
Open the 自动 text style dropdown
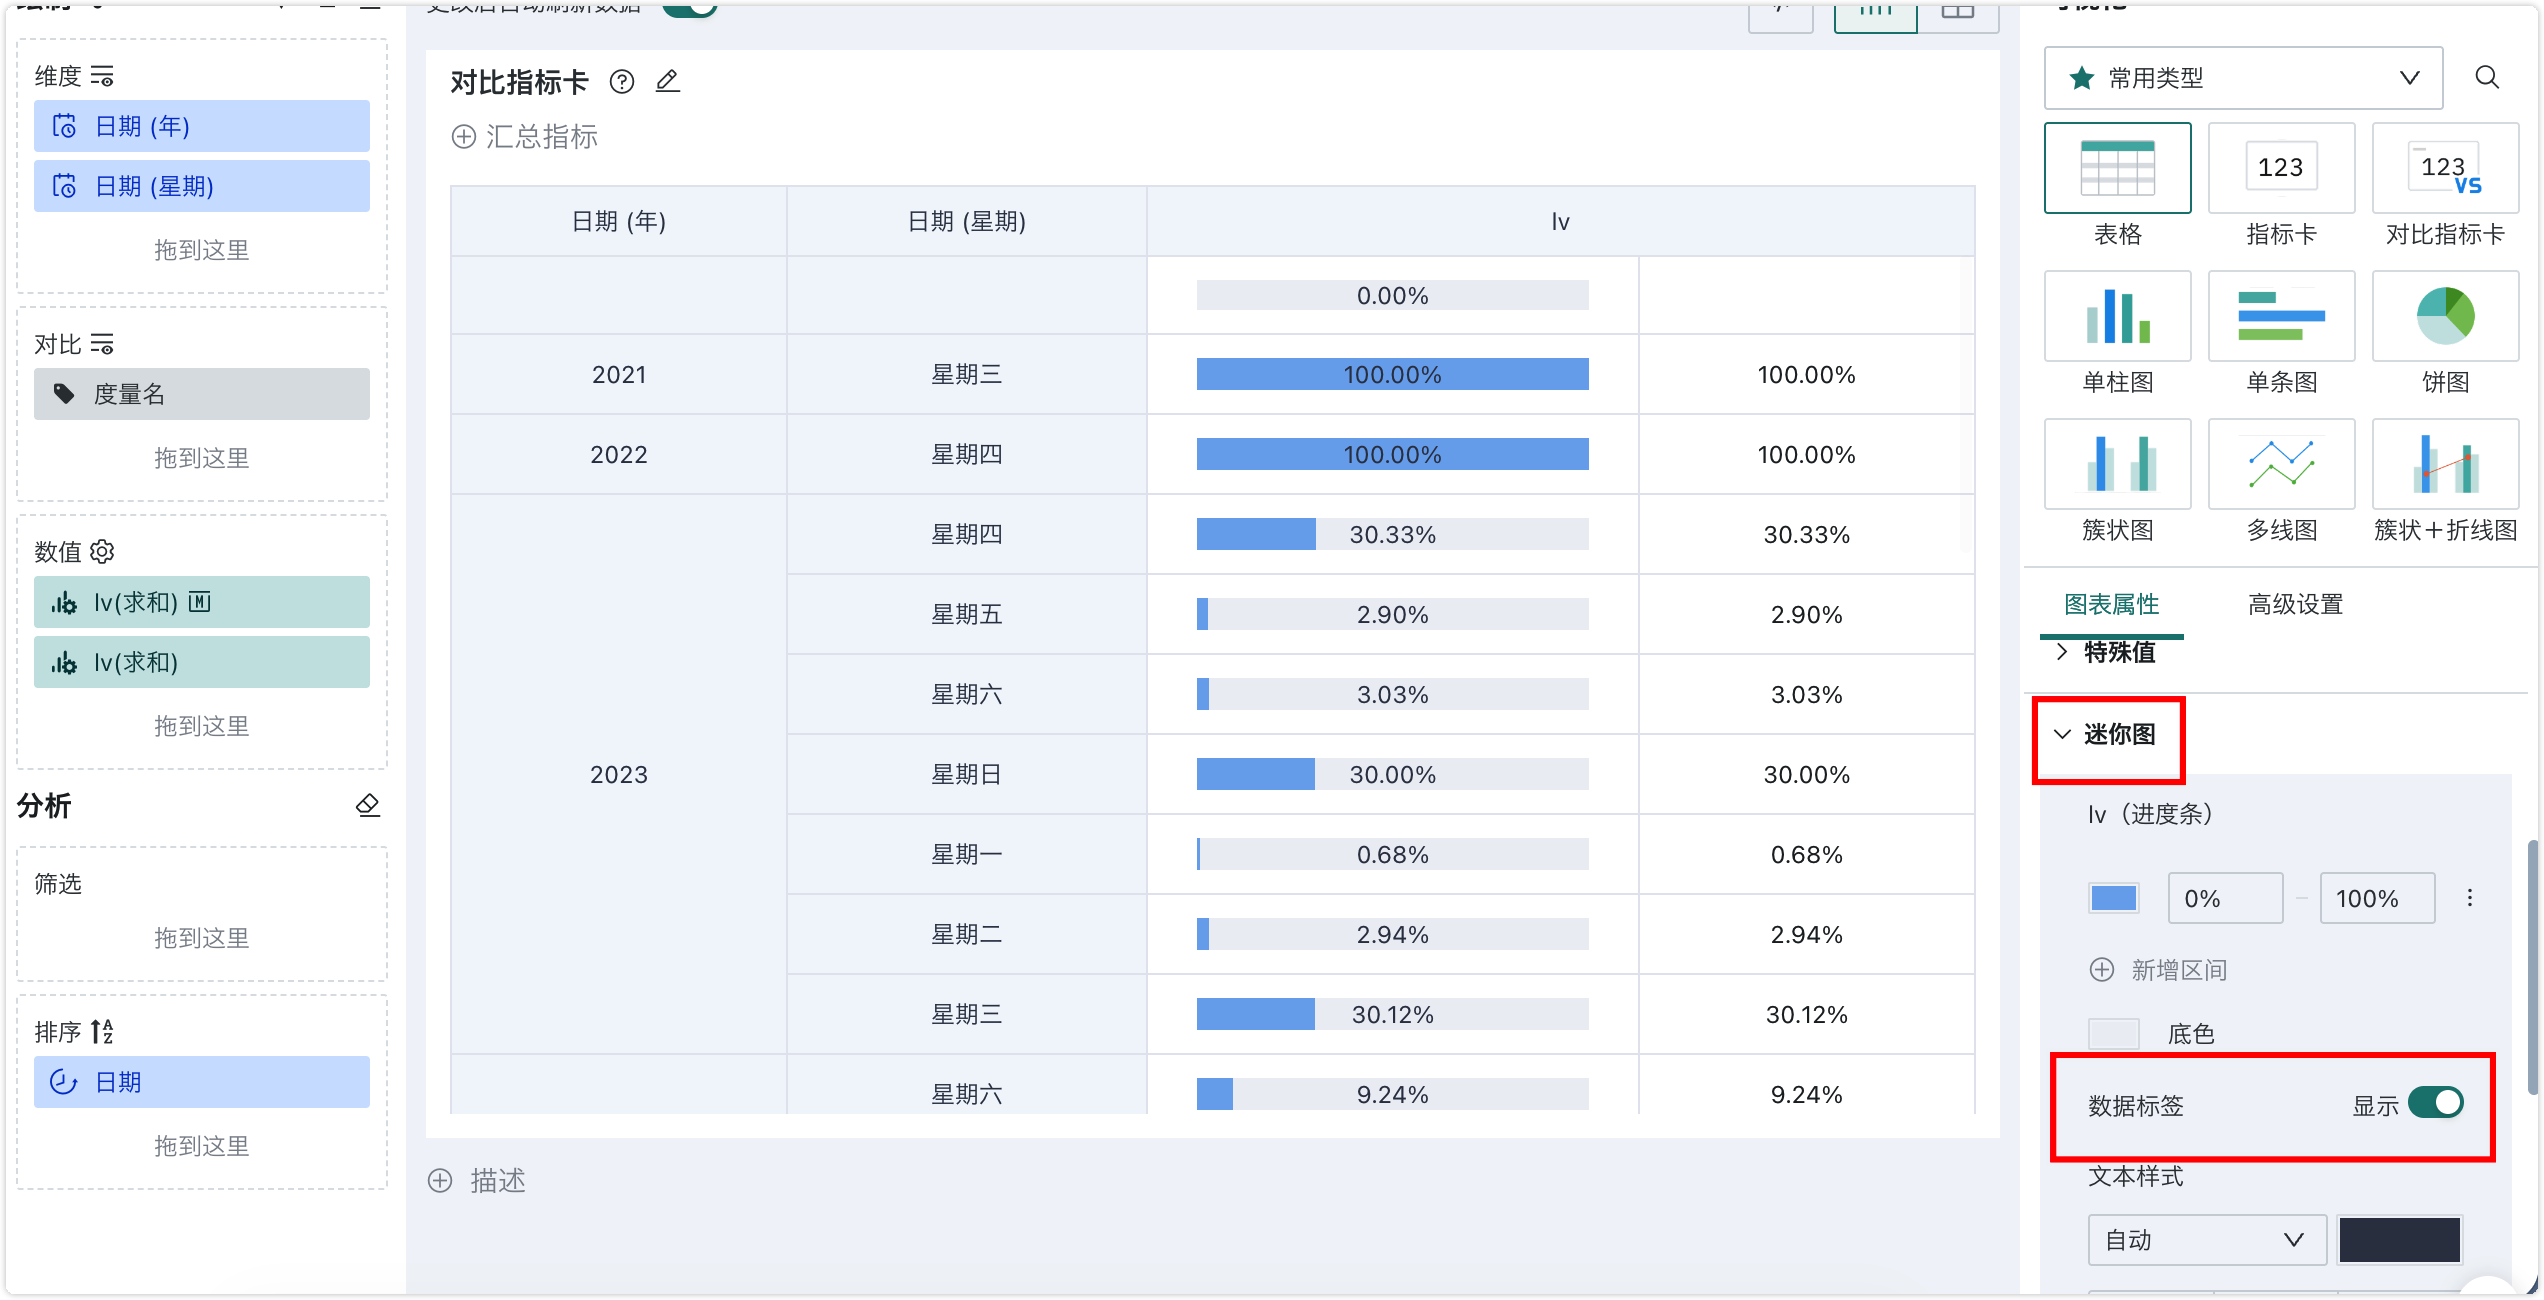[2207, 1240]
